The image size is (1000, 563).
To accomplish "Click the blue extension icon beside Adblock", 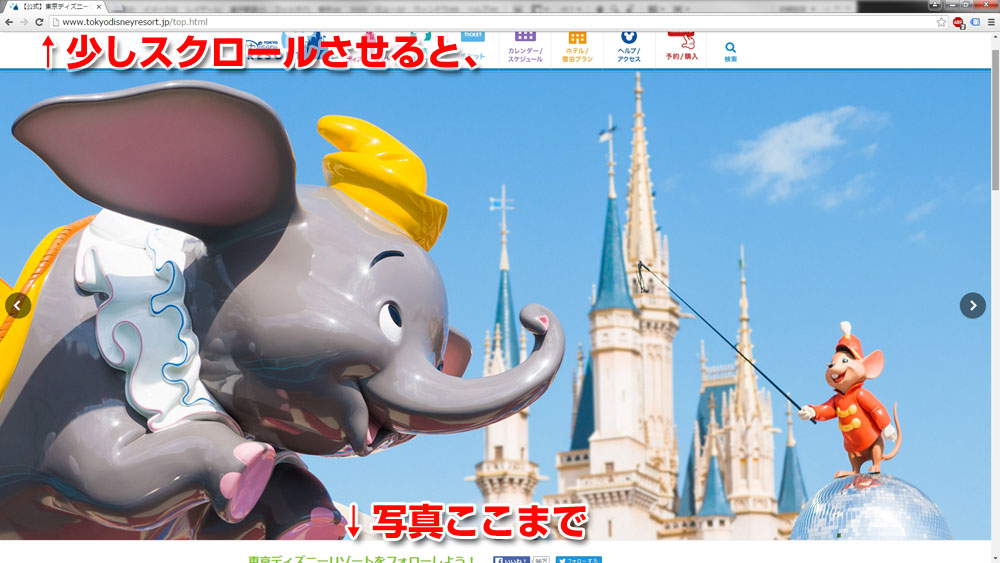I will (x=975, y=22).
